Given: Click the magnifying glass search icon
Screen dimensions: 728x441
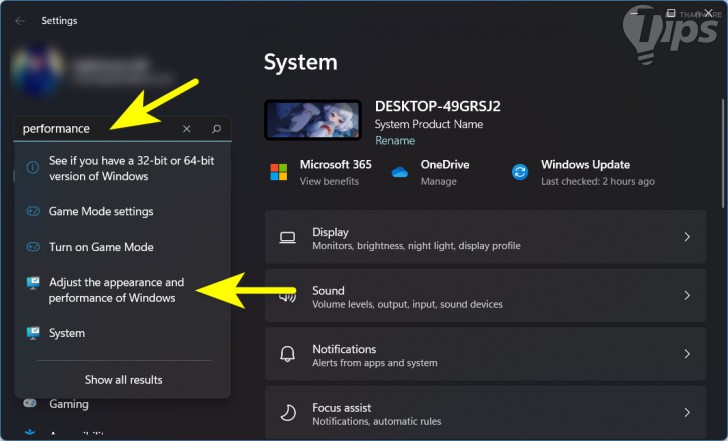Looking at the screenshot, I should click(x=216, y=129).
